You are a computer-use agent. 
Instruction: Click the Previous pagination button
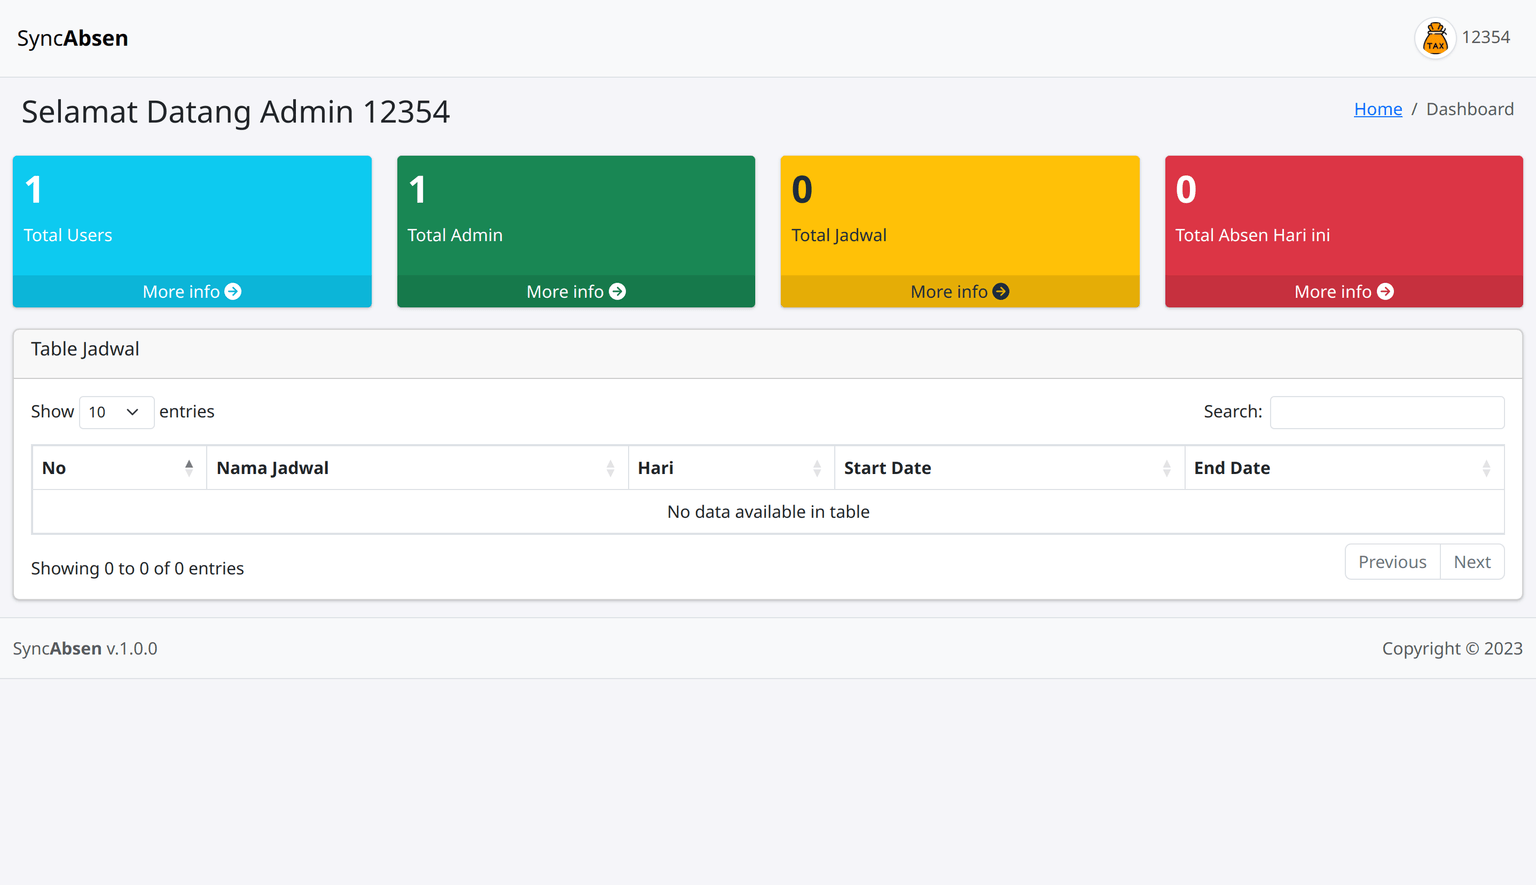pos(1392,562)
